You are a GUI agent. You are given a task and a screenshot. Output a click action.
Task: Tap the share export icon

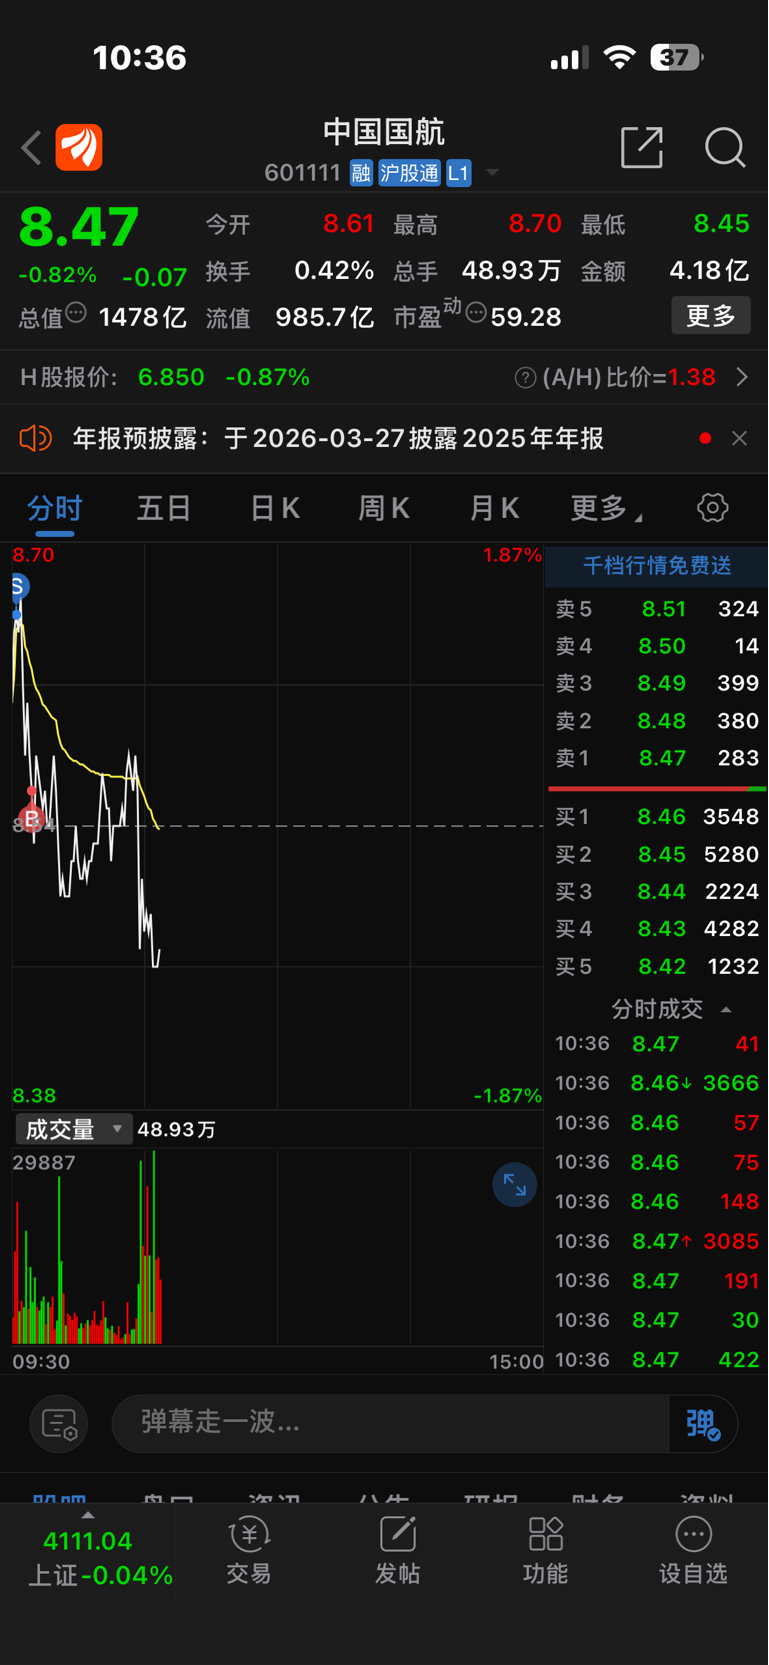click(x=642, y=148)
